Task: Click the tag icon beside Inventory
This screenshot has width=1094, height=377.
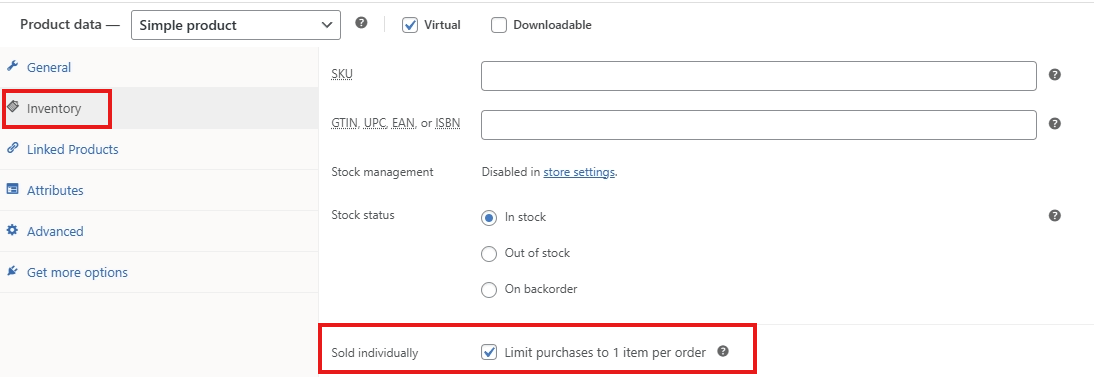Action: [x=12, y=108]
